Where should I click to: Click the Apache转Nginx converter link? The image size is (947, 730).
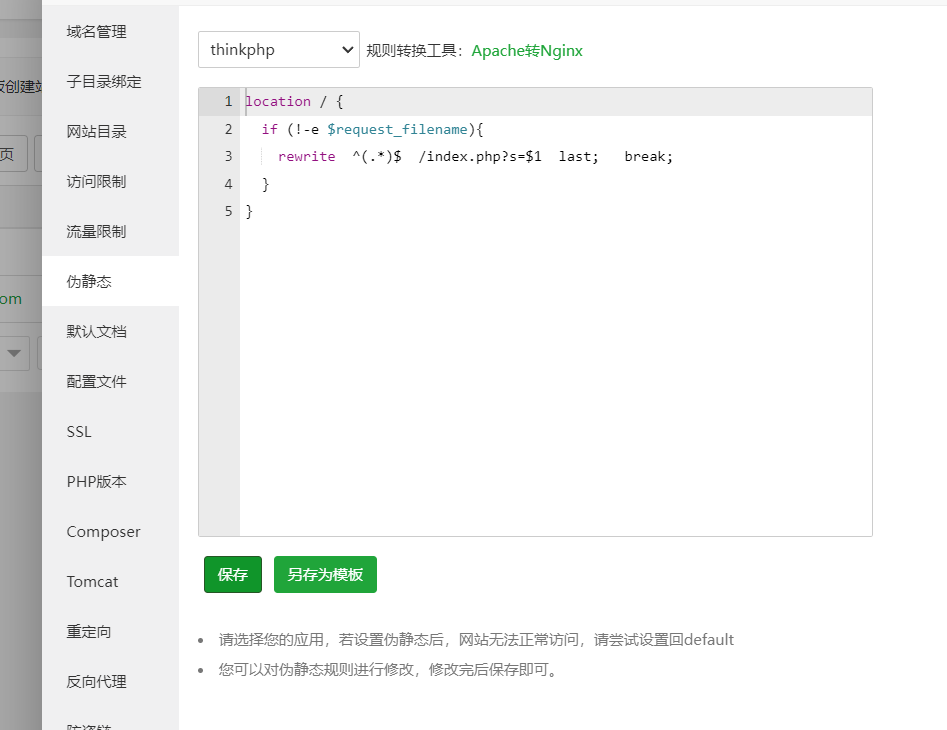pos(527,51)
